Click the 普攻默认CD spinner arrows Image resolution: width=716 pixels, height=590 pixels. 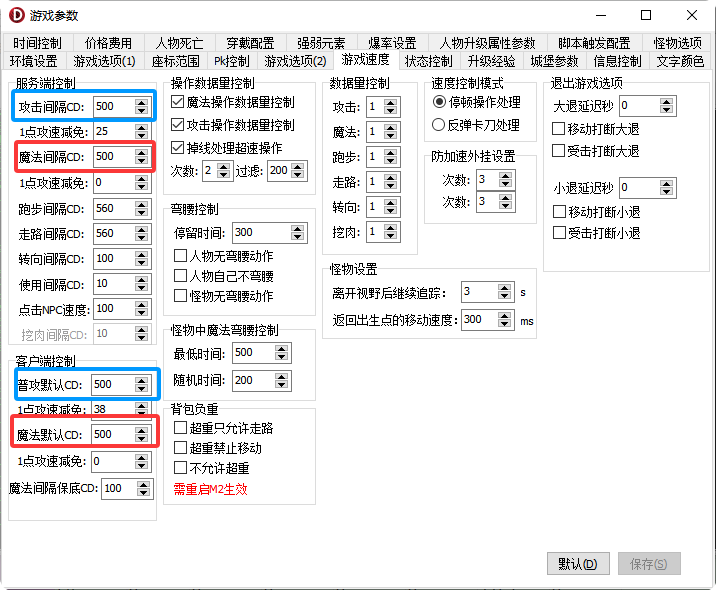142,385
